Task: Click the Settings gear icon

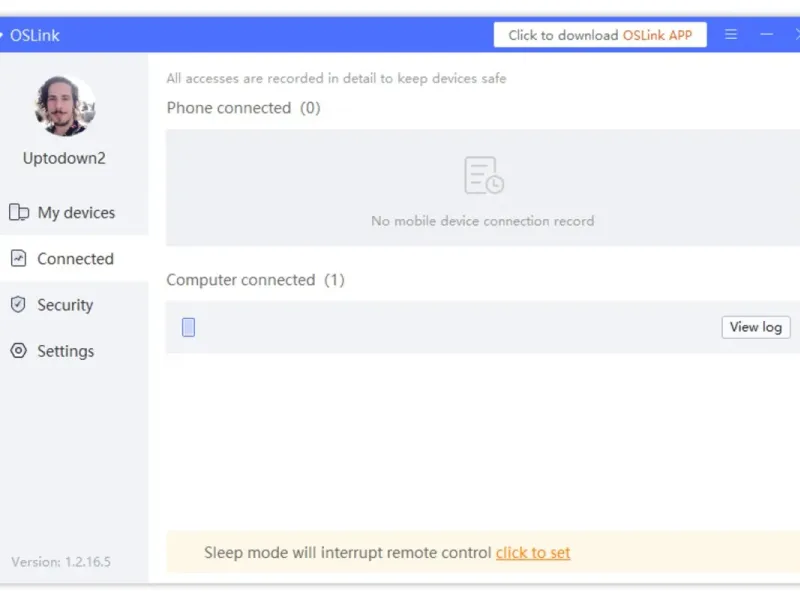Action: pyautogui.click(x=18, y=351)
